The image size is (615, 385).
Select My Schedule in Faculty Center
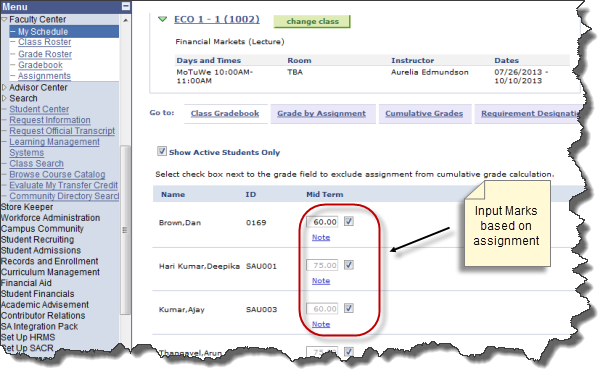43,32
